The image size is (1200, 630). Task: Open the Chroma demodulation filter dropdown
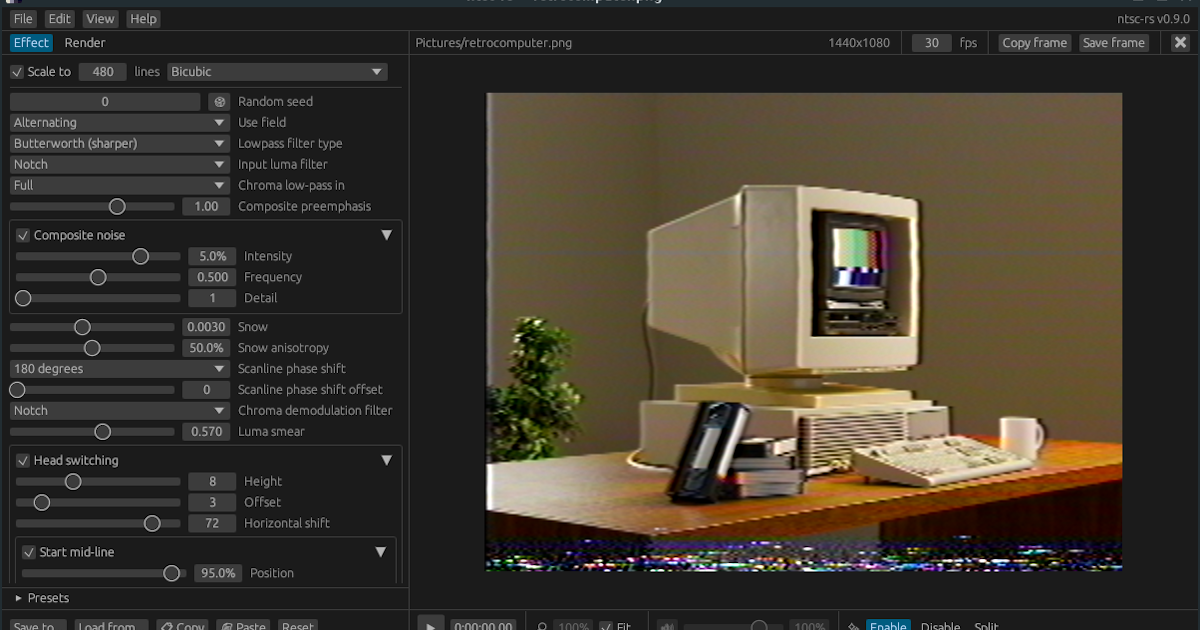coord(120,411)
